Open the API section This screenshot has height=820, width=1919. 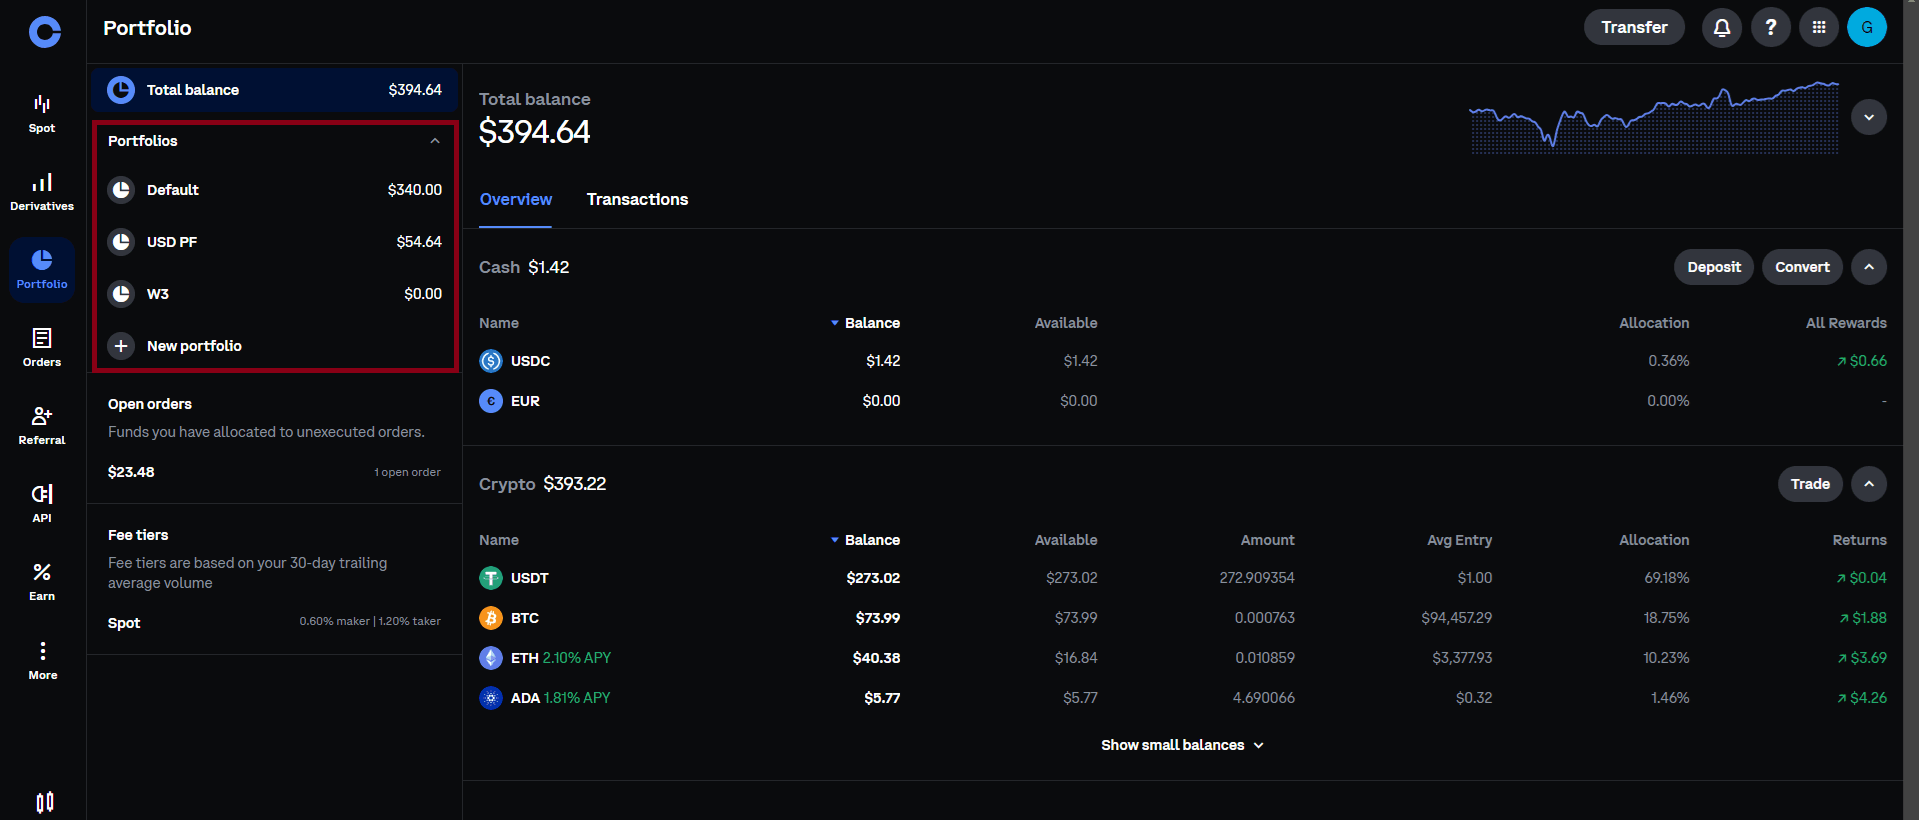[42, 504]
